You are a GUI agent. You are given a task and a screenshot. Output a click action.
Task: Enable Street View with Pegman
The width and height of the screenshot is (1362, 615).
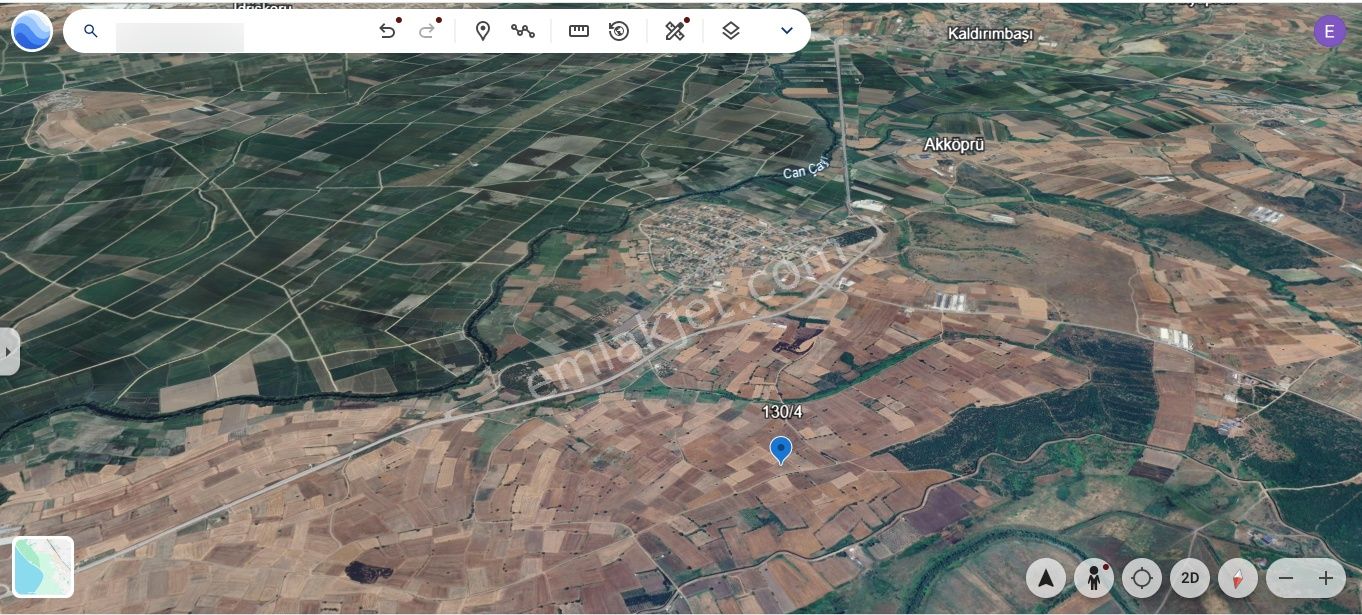1094,578
